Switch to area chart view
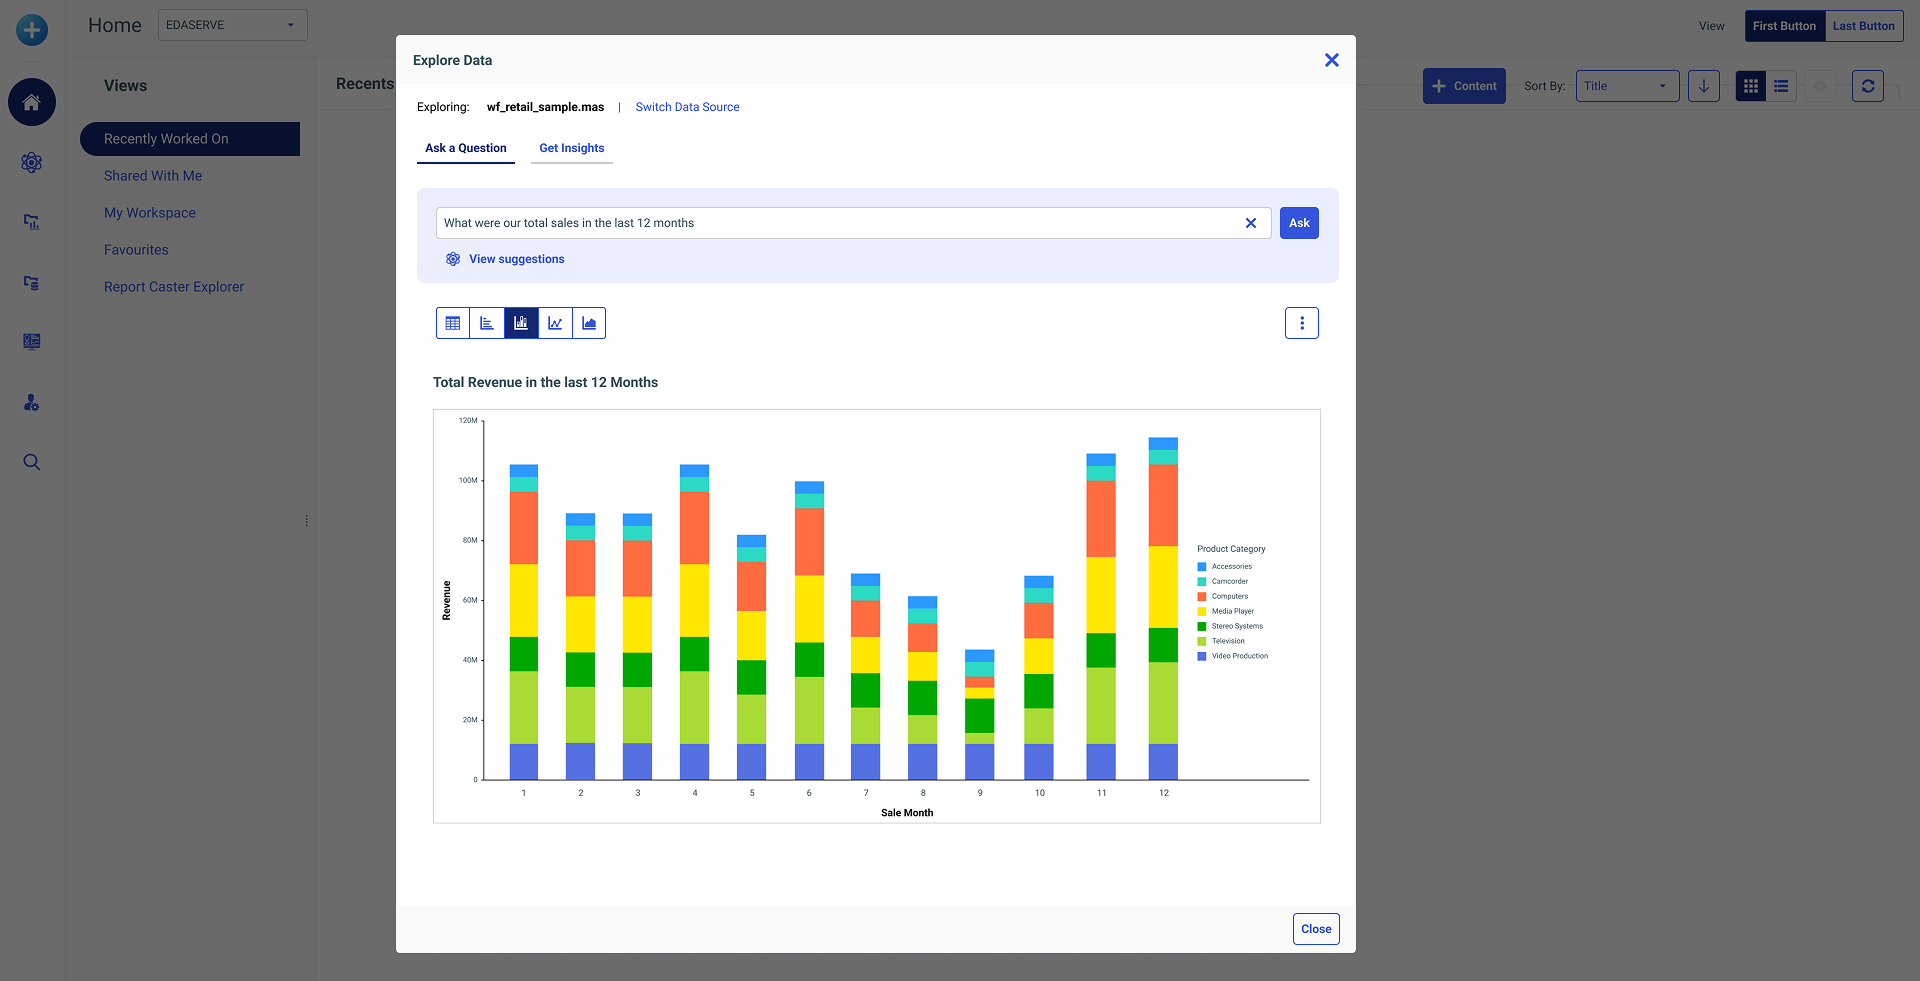This screenshot has width=1920, height=981. pyautogui.click(x=589, y=323)
